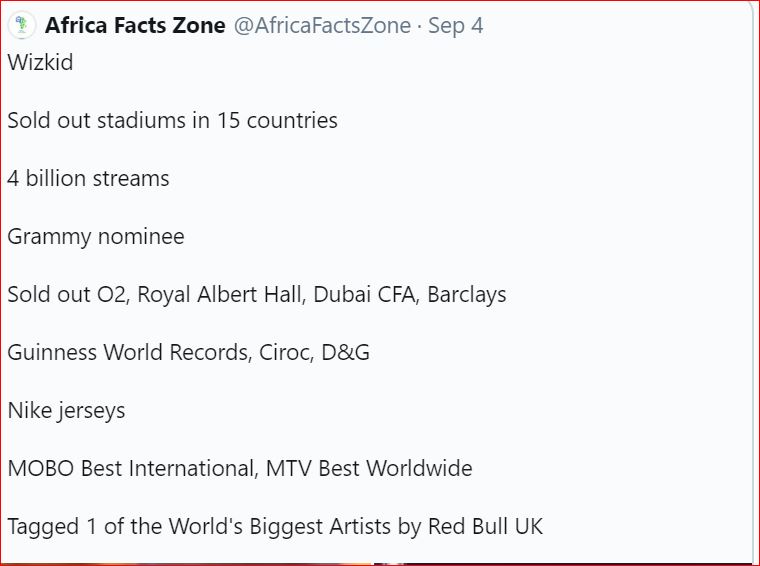Click the line about stadiums in 15 countries
Image resolution: width=760 pixels, height=566 pixels.
click(173, 121)
